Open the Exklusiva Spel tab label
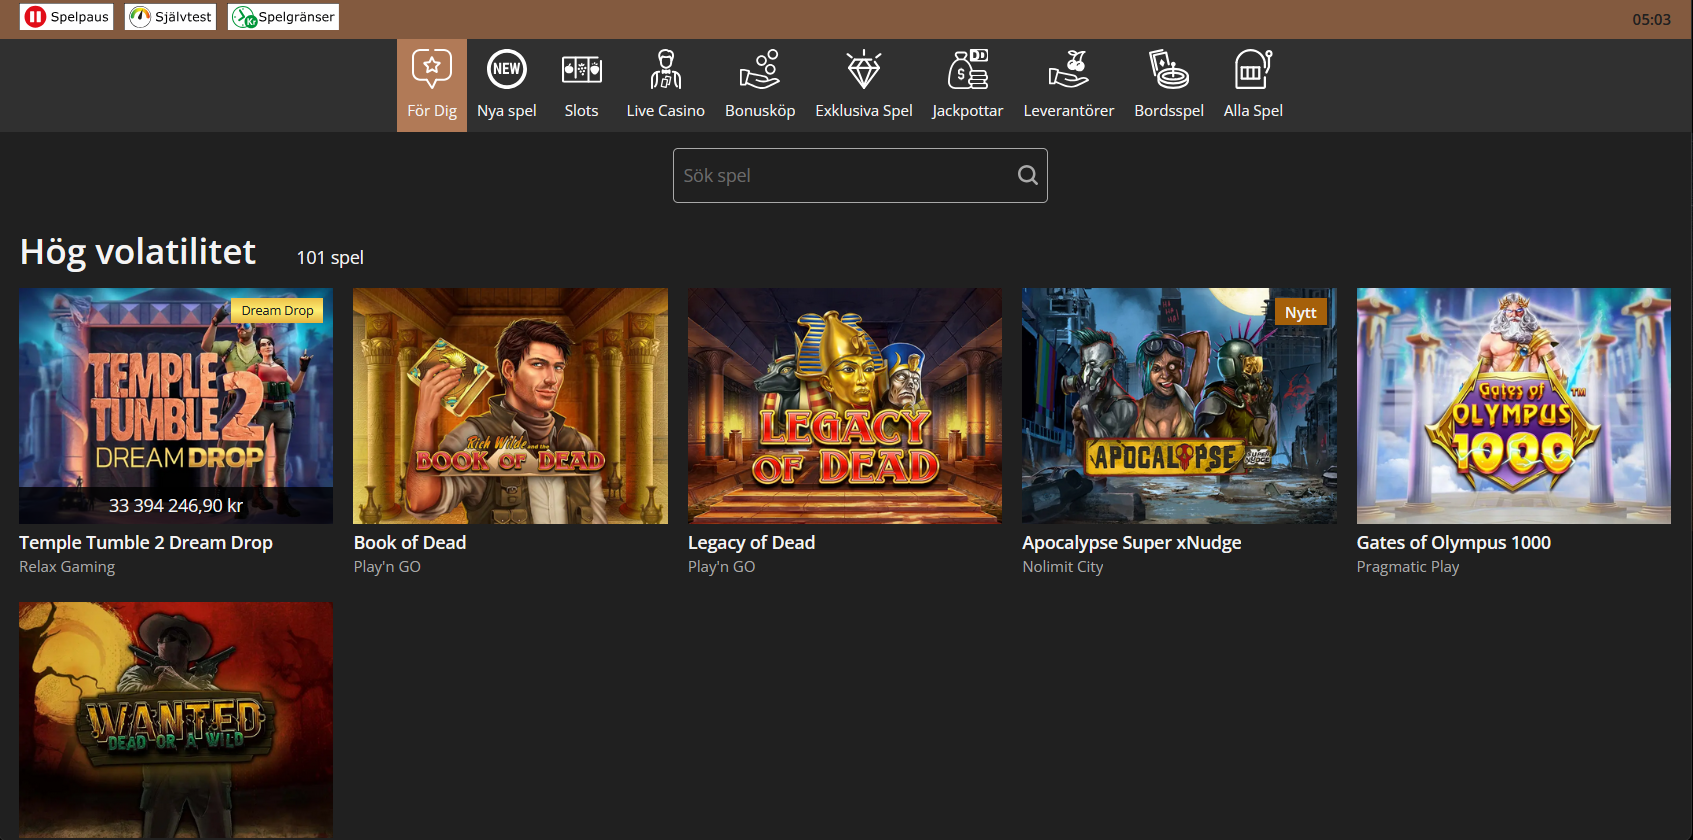 click(x=864, y=111)
